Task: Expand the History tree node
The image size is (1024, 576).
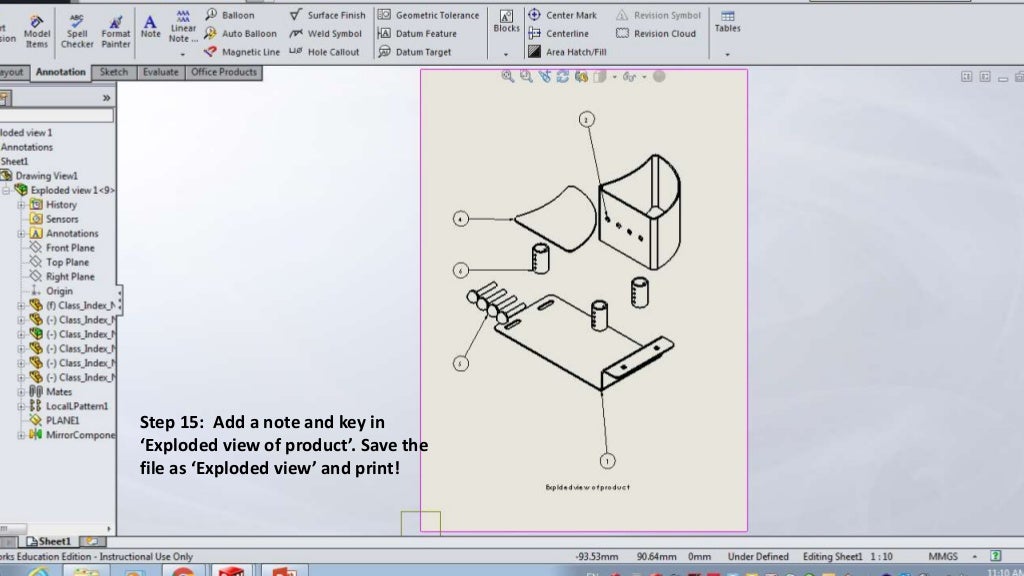Action: pos(21,204)
